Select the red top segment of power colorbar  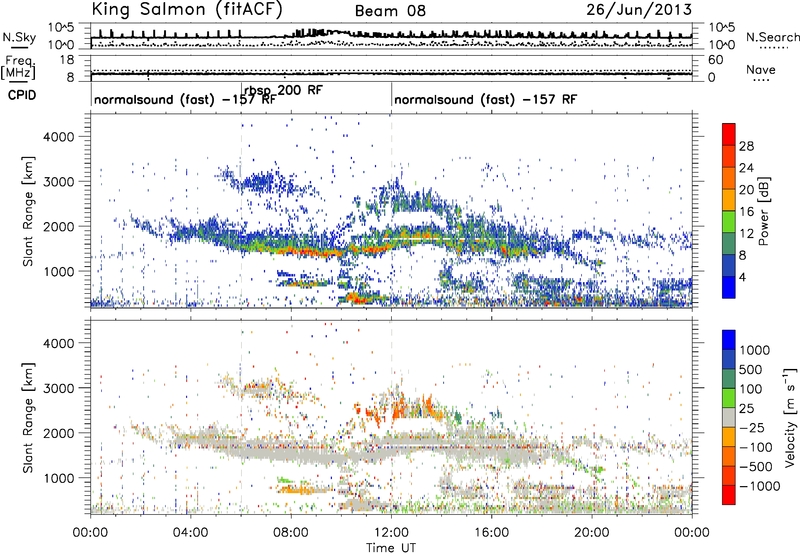[x=729, y=135]
